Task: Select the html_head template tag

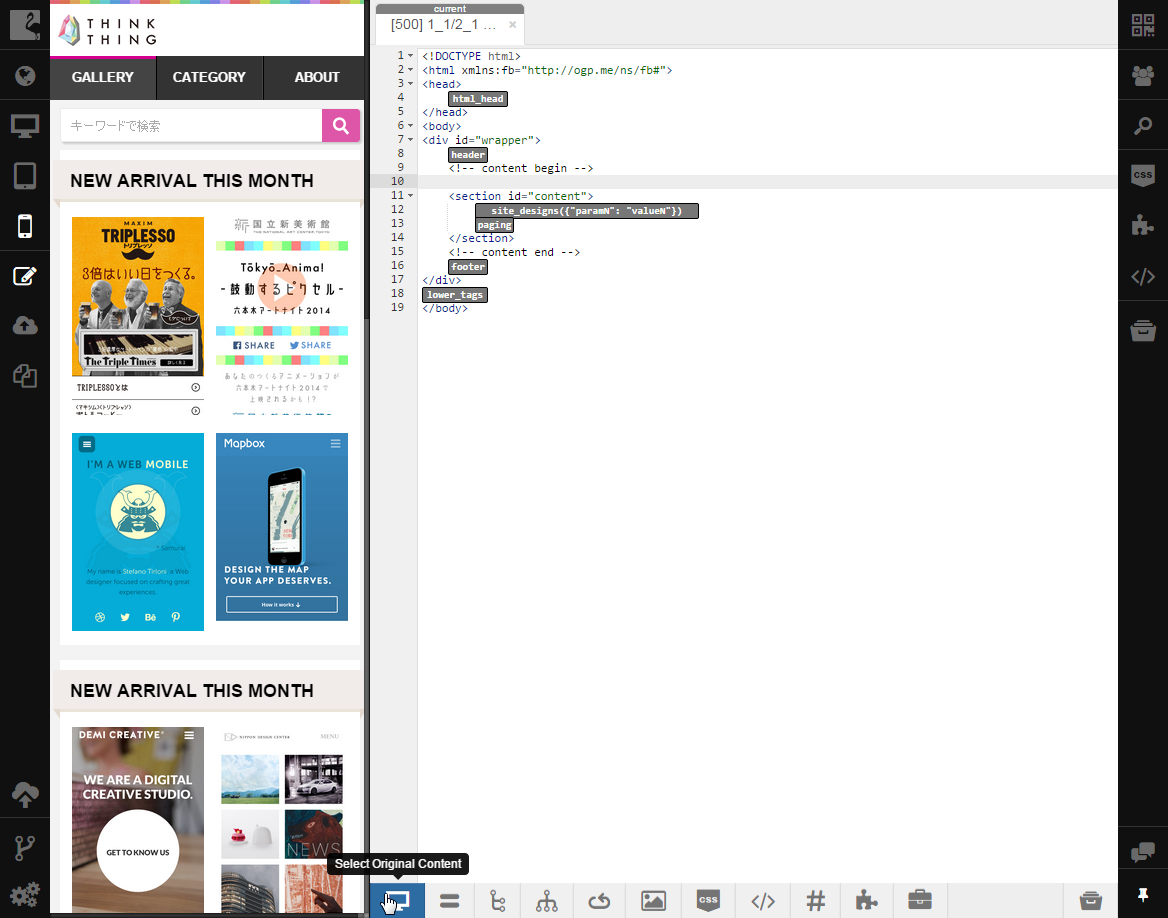Action: click(478, 98)
